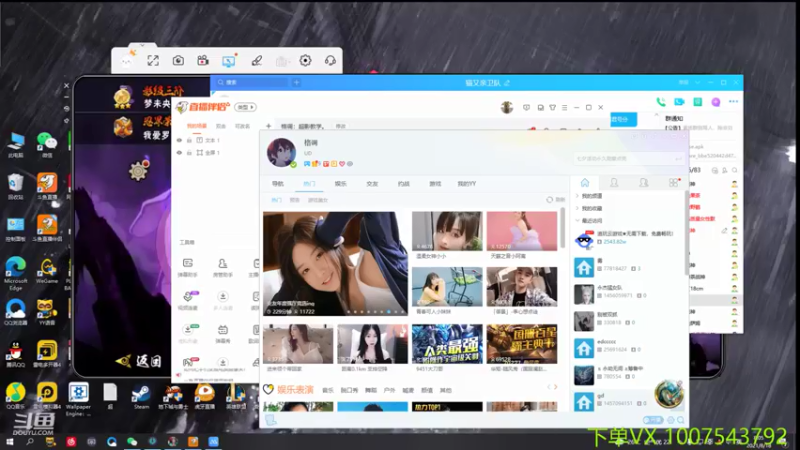Click the QQ search box in blue title bar
The image size is (800, 450).
pyautogui.click(x=252, y=82)
